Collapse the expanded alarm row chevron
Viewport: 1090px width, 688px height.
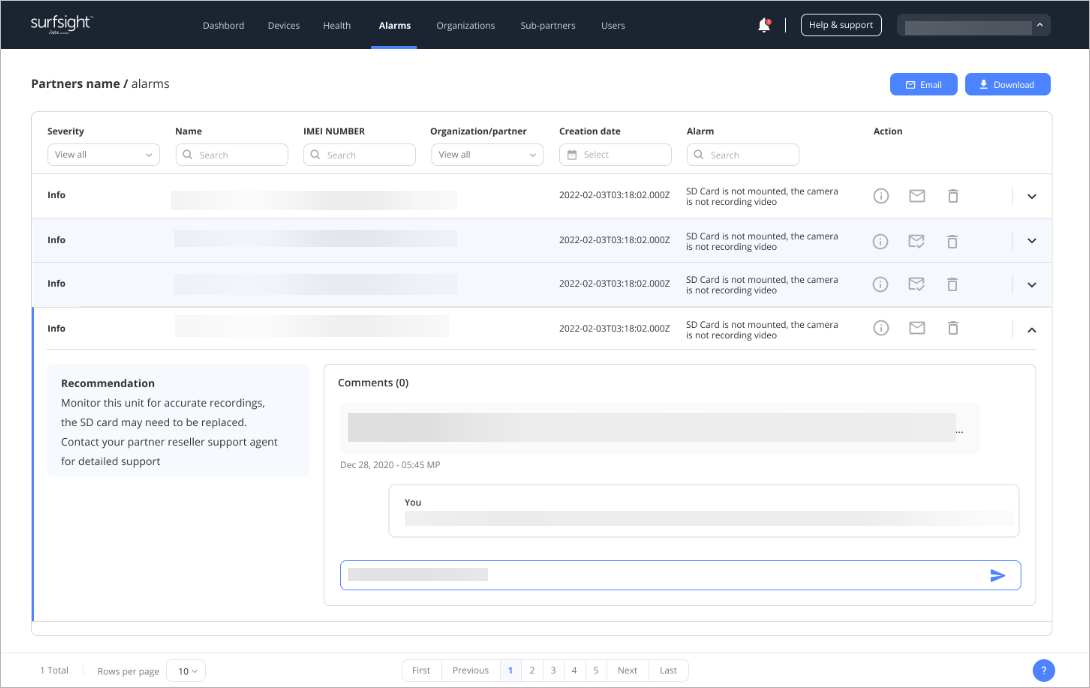tap(1032, 330)
